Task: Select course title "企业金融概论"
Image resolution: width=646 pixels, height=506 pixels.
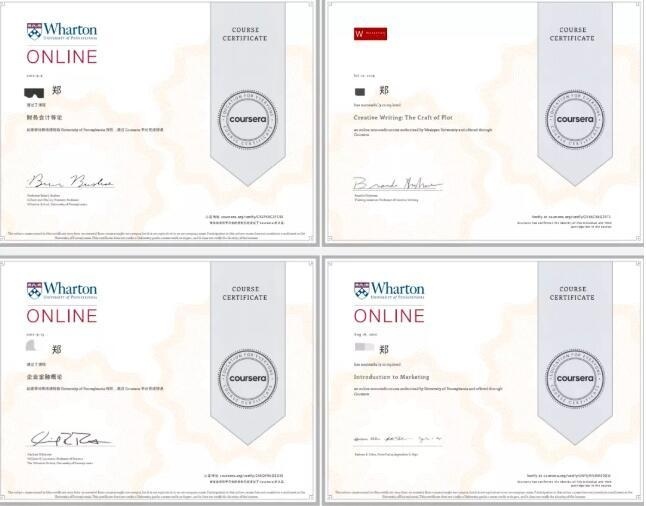Action: click(44, 377)
